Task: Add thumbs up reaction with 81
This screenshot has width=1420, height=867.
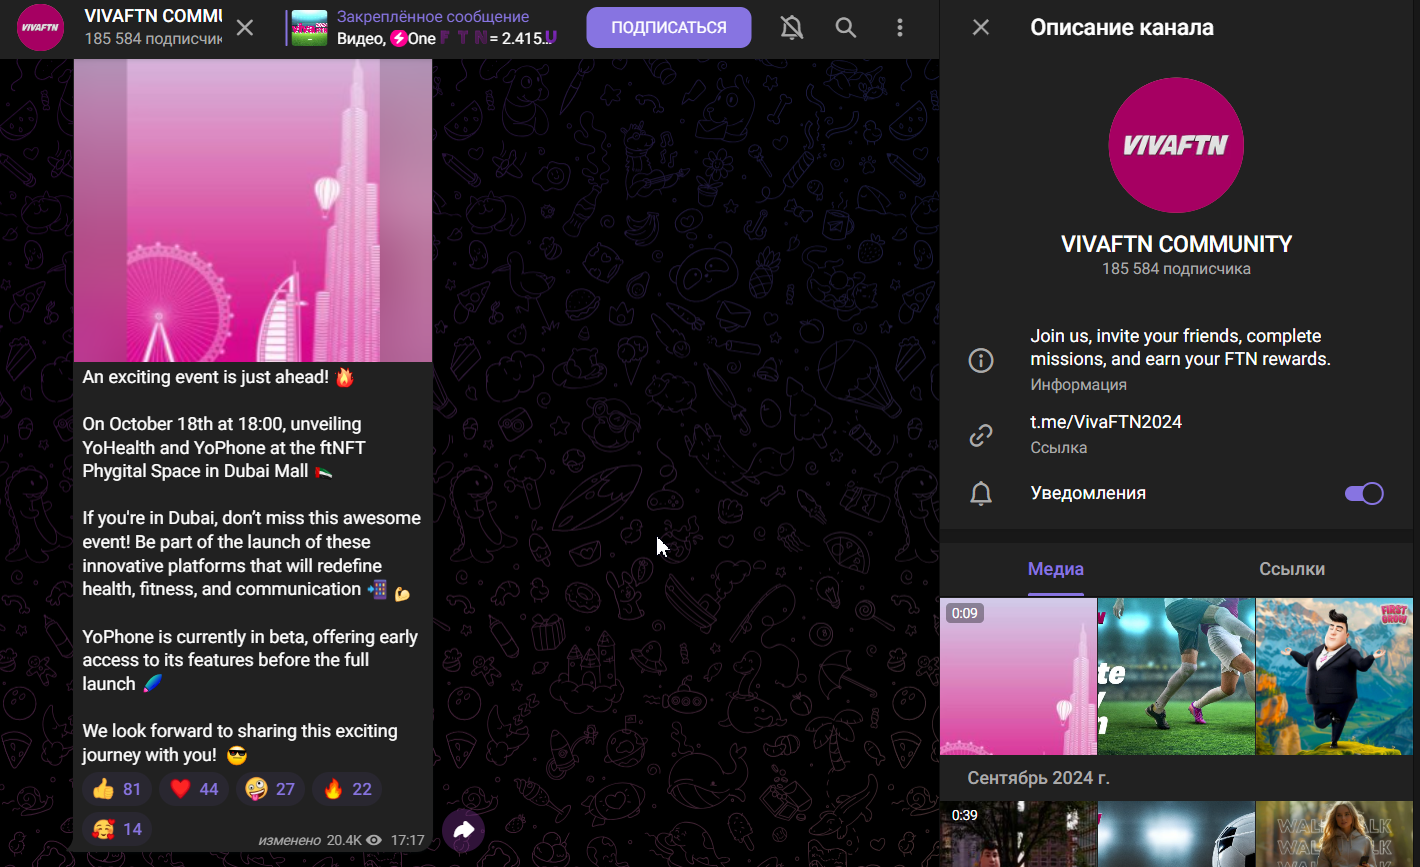Action: click(x=117, y=789)
